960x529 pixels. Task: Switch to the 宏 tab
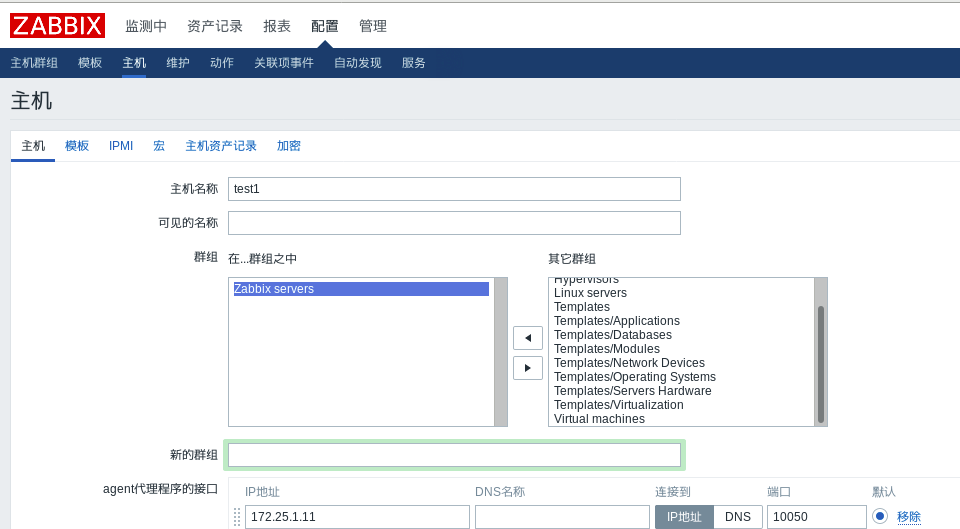[x=159, y=146]
